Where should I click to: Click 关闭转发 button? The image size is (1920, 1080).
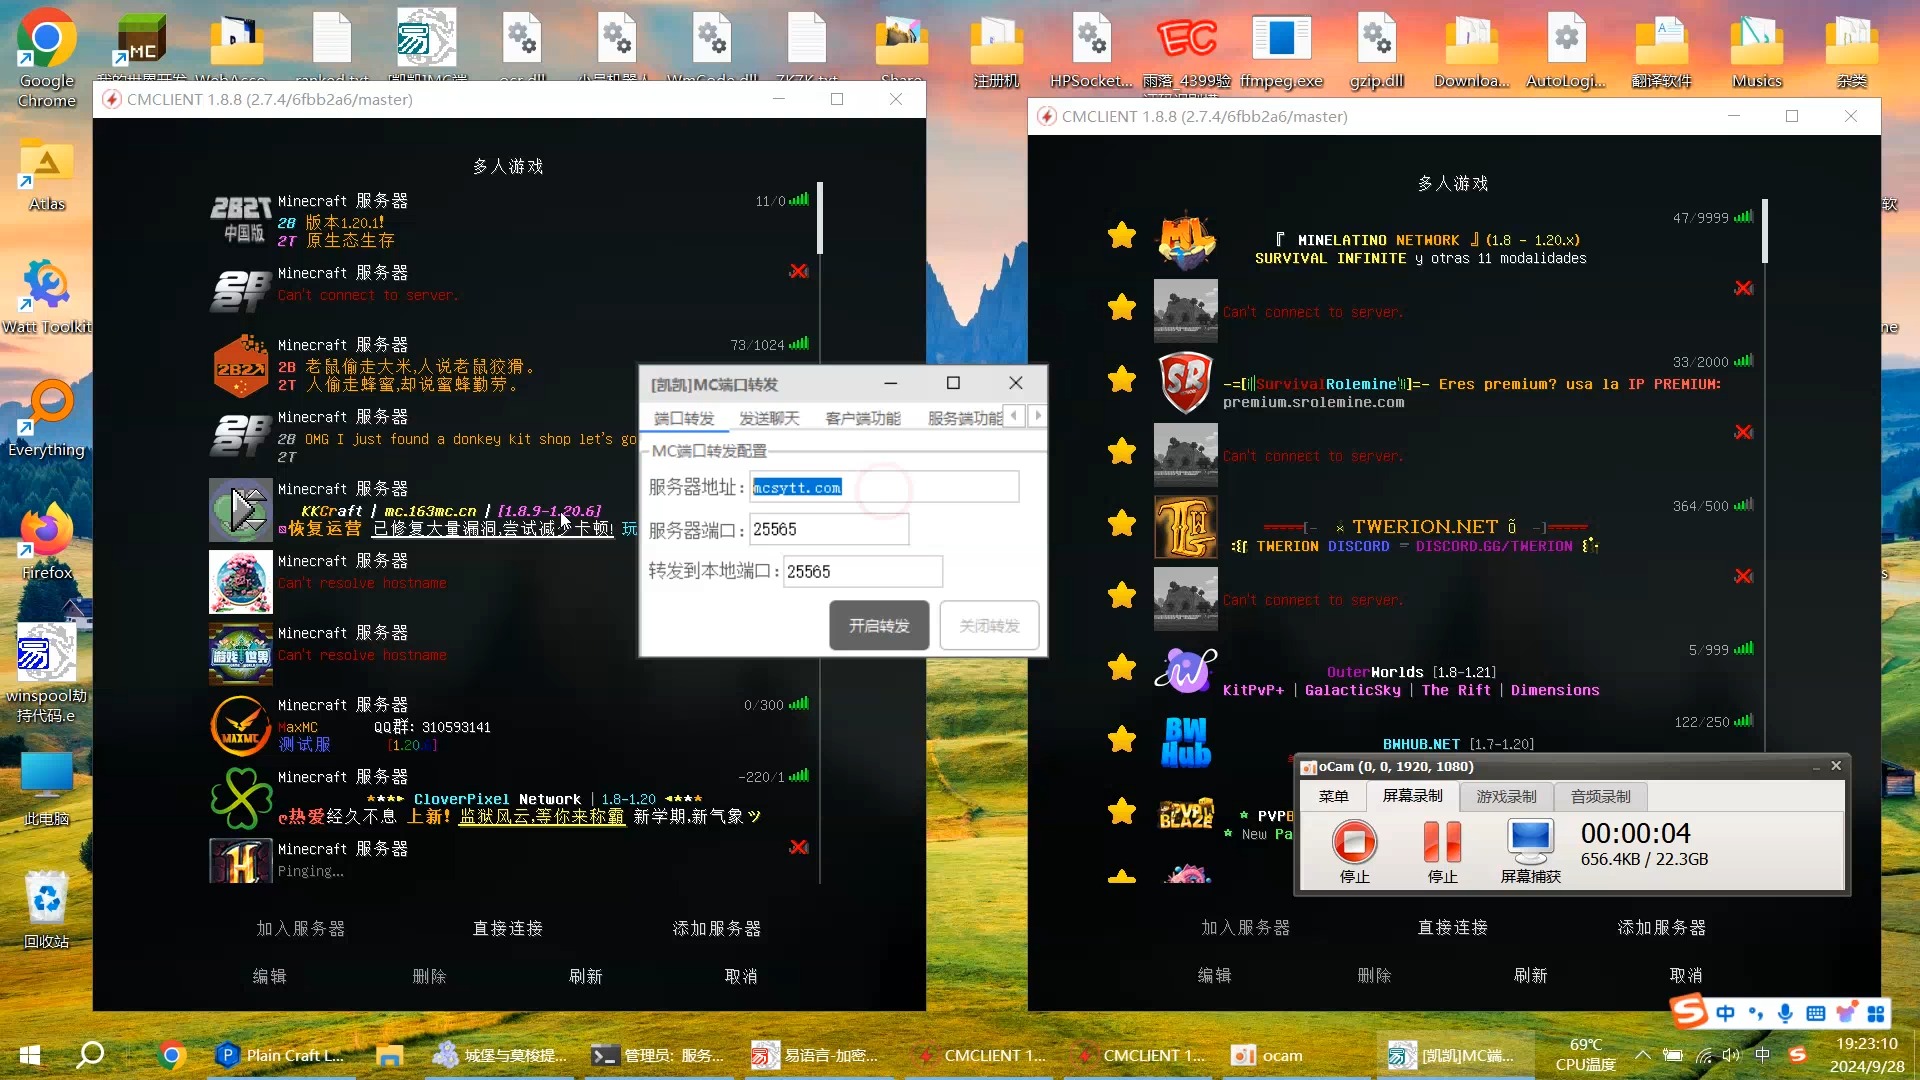tap(989, 626)
